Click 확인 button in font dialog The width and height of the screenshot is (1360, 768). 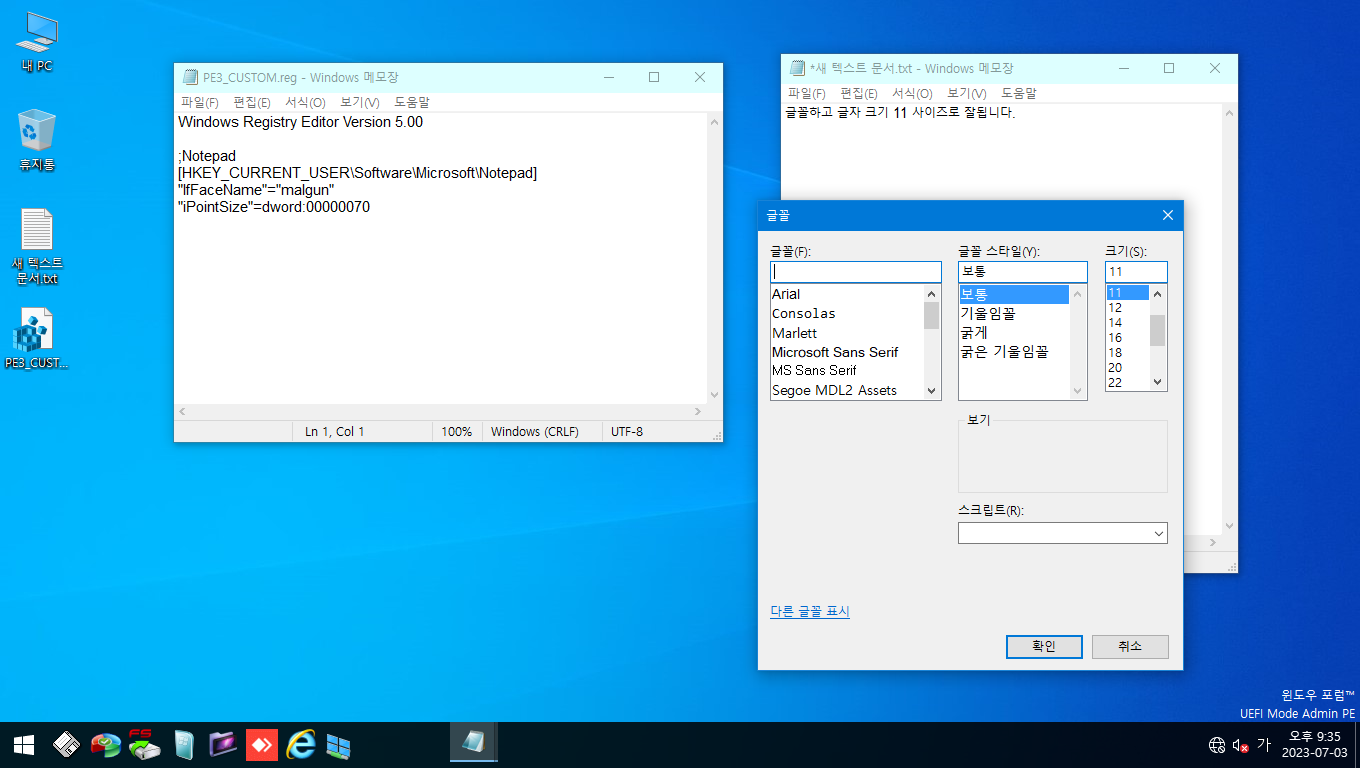point(1044,646)
